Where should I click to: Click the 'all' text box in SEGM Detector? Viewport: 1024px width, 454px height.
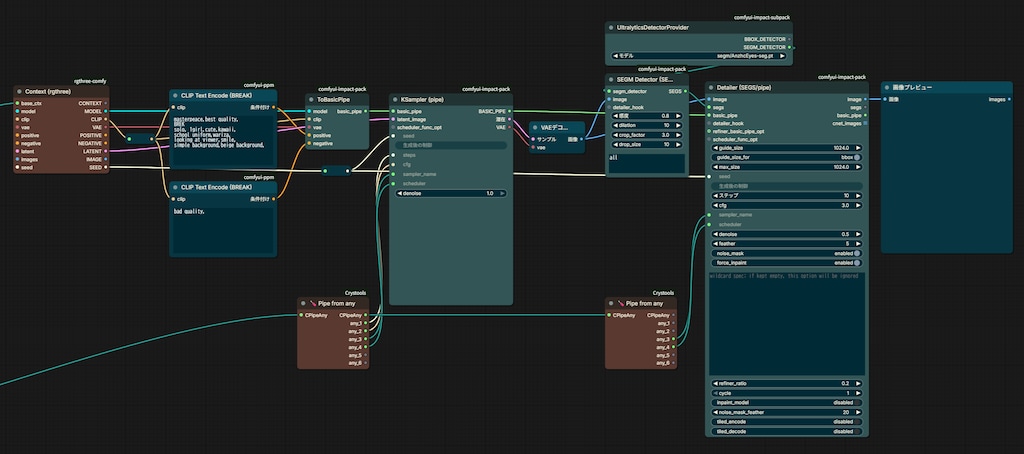[647, 163]
